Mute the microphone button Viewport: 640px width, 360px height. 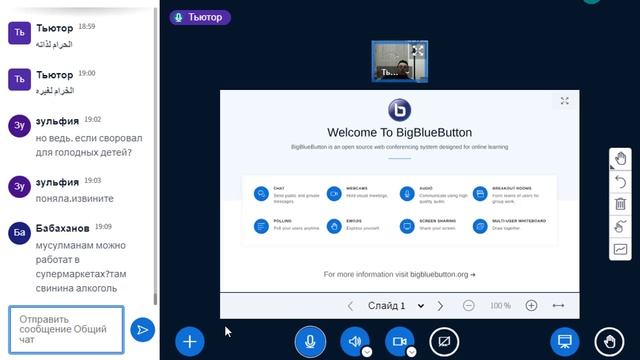point(310,342)
